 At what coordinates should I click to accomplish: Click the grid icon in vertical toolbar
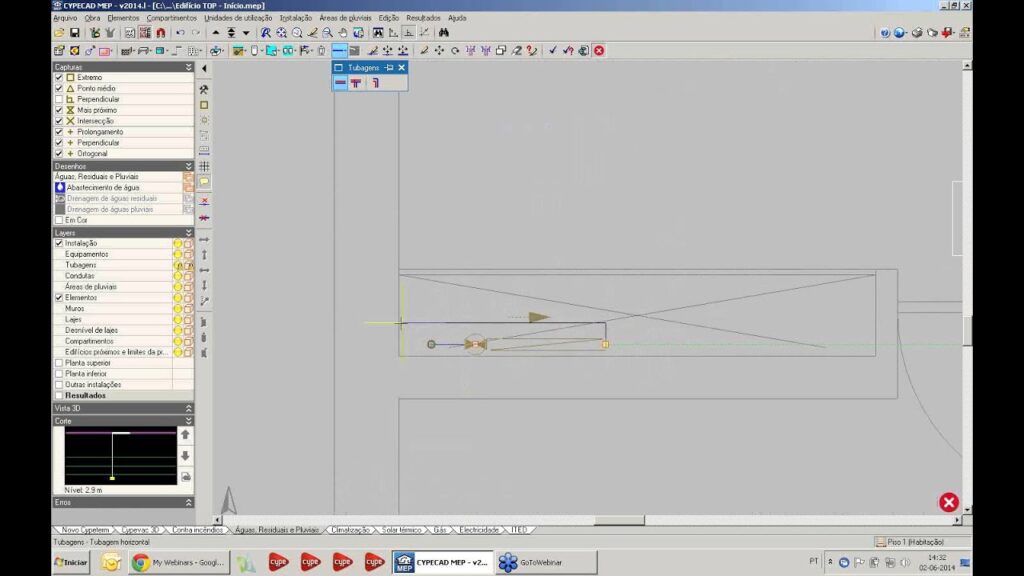(204, 166)
